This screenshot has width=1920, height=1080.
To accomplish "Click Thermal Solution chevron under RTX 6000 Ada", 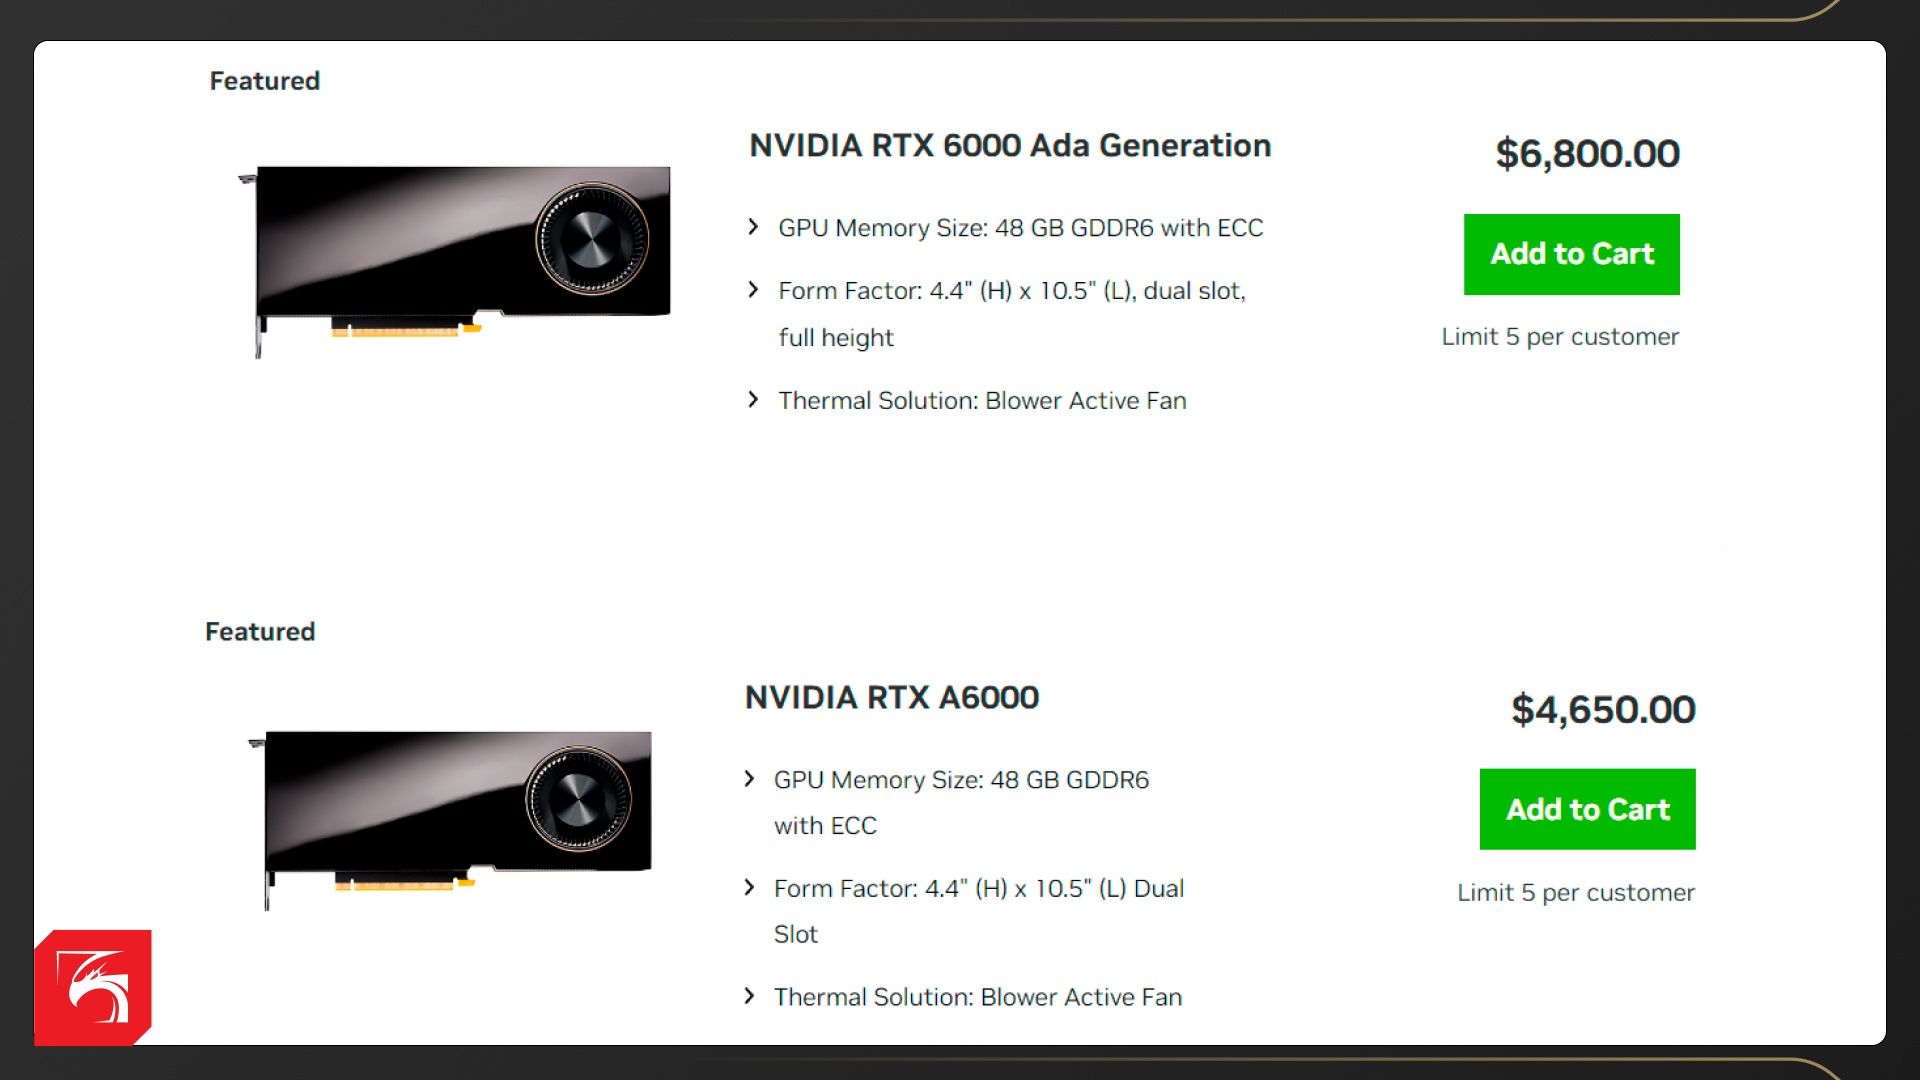I will pyautogui.click(x=753, y=400).
